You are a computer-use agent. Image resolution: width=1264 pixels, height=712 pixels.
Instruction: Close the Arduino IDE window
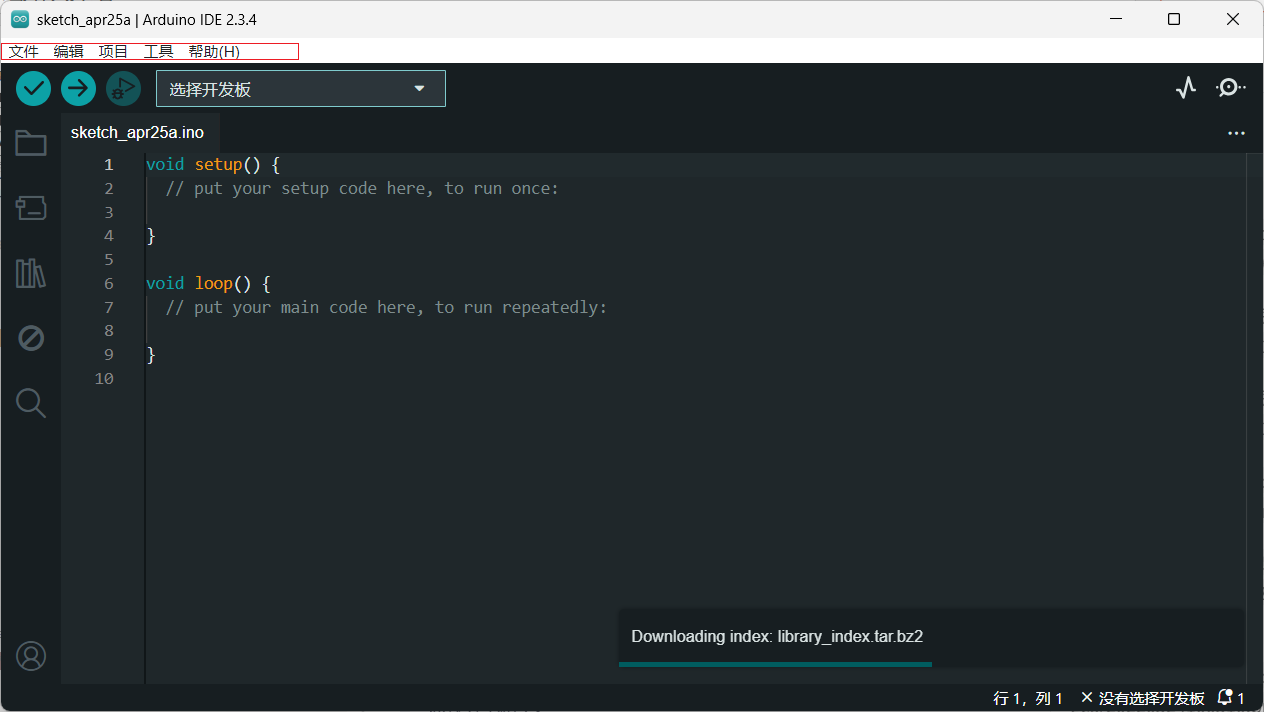pos(1233,19)
